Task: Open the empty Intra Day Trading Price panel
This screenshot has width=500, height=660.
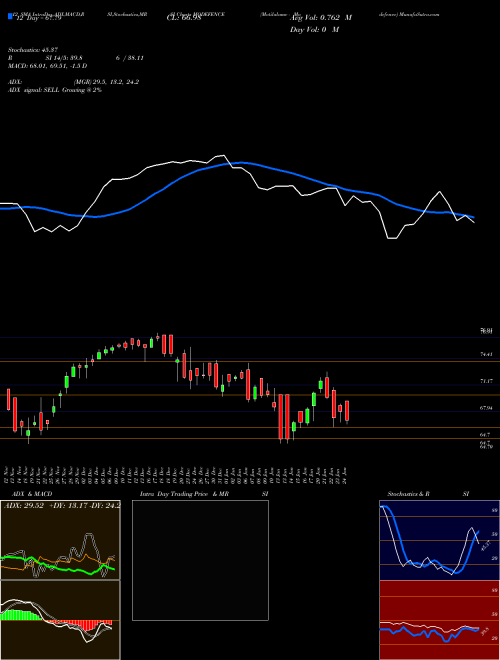Action: click(200, 560)
